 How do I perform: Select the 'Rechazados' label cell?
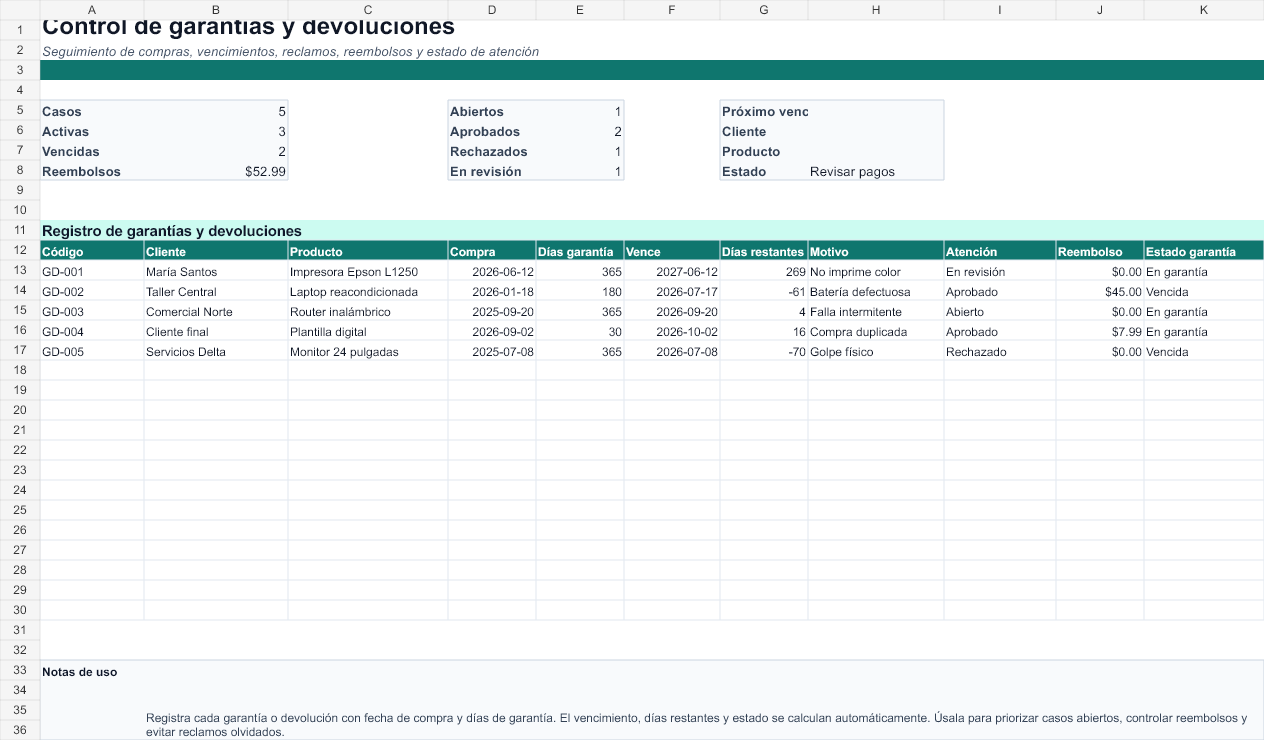[492, 151]
